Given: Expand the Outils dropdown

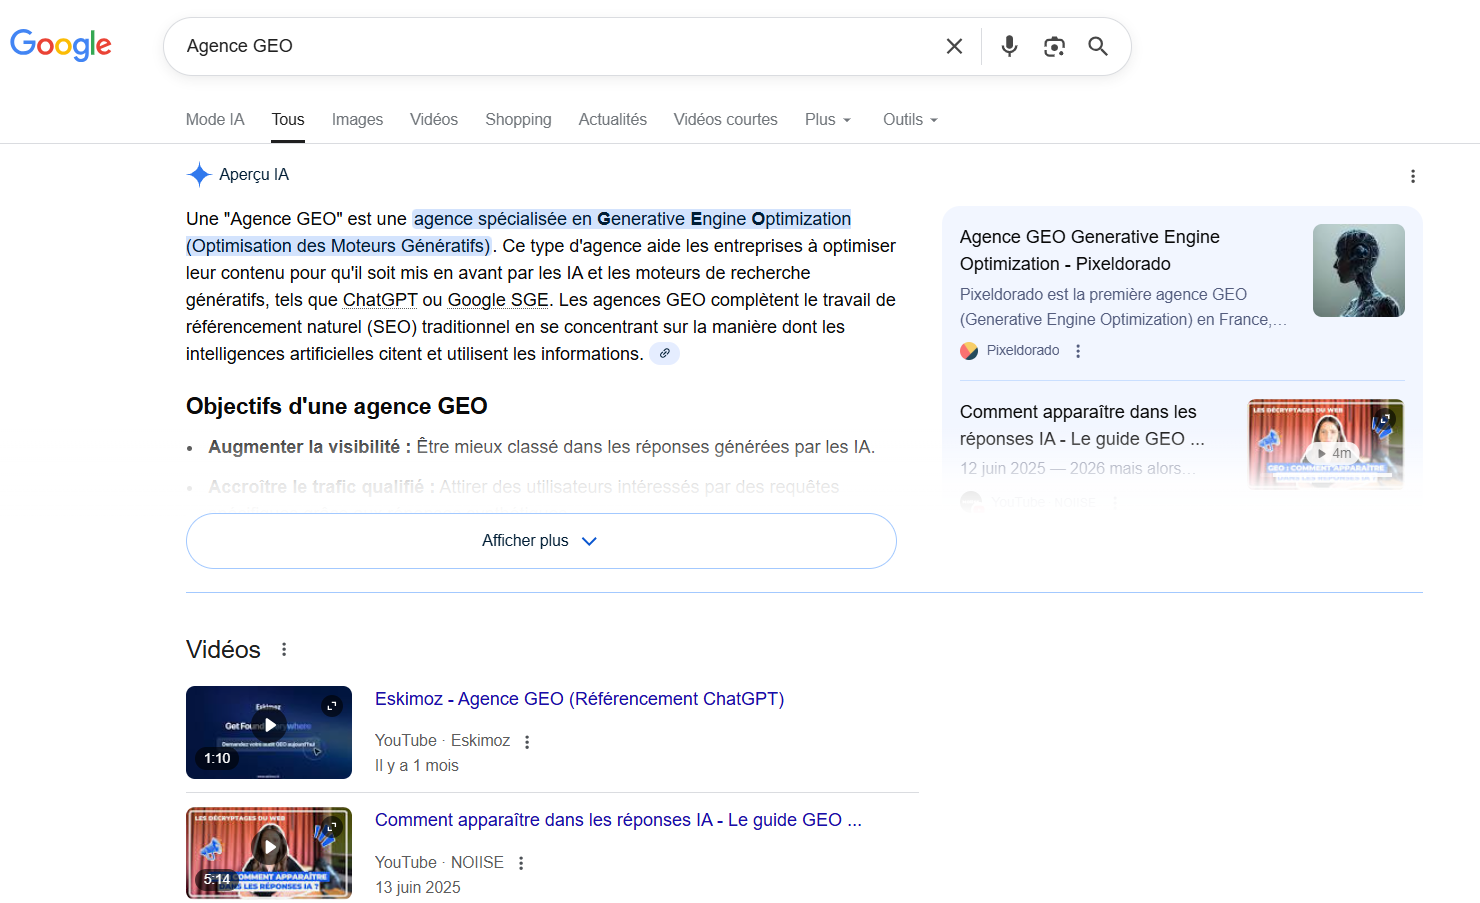Looking at the screenshot, I should coord(910,119).
